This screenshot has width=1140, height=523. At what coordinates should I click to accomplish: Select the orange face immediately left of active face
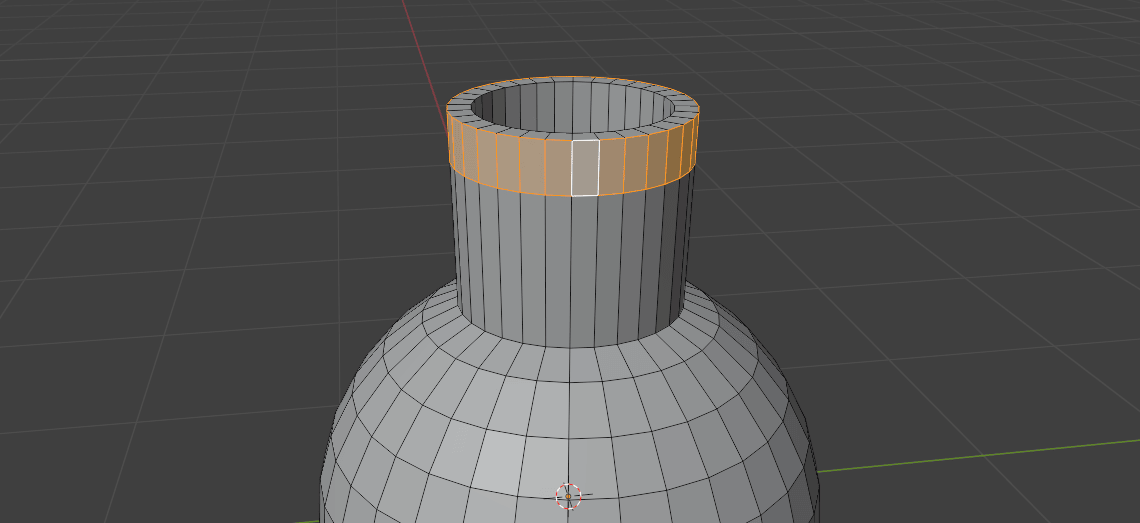coord(558,167)
